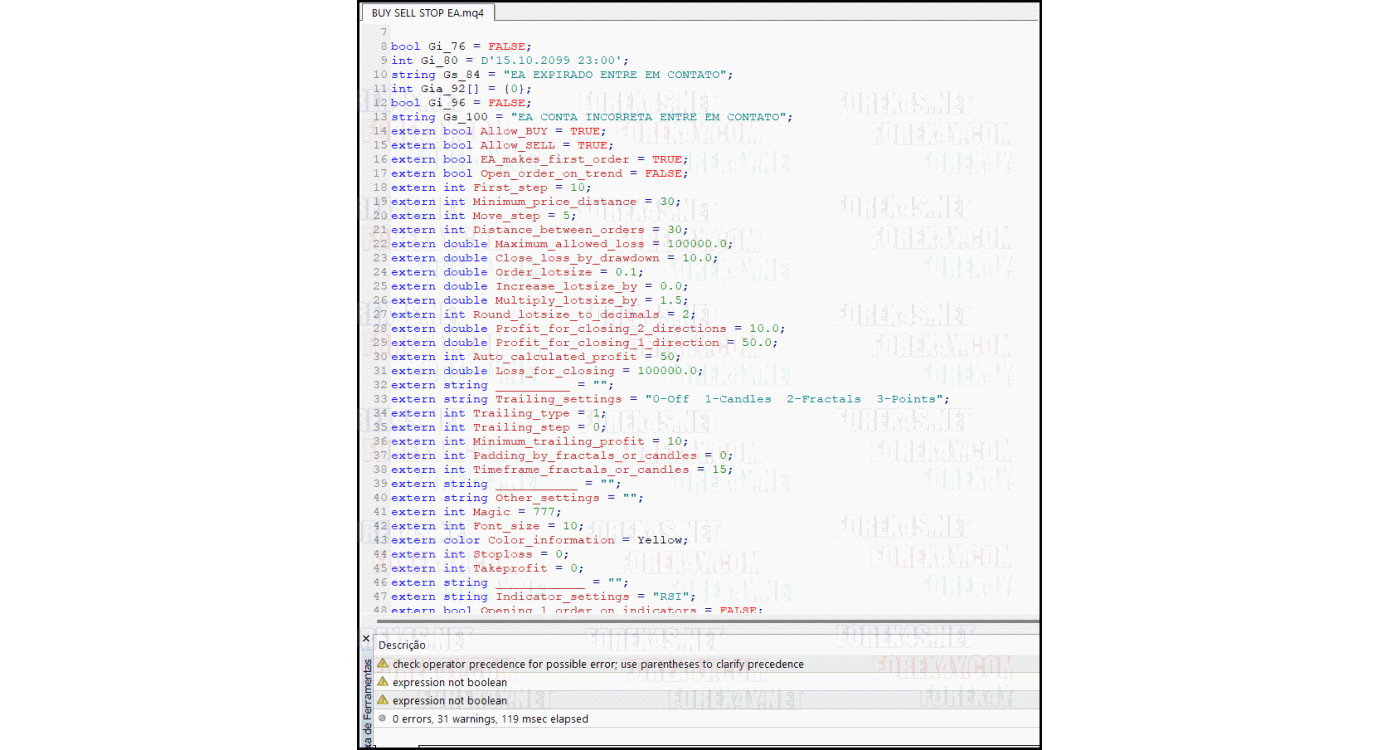The height and width of the screenshot is (750, 1400).
Task: Select the operator precedence warning row
Action: (597, 664)
